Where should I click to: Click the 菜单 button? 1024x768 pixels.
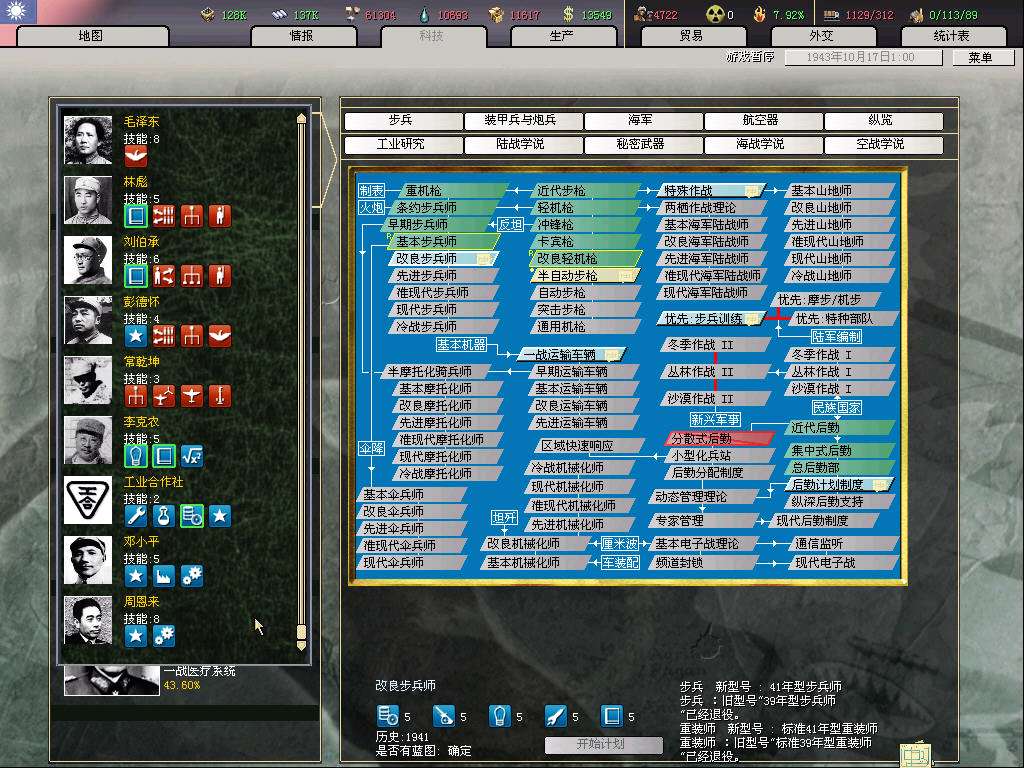pos(982,57)
